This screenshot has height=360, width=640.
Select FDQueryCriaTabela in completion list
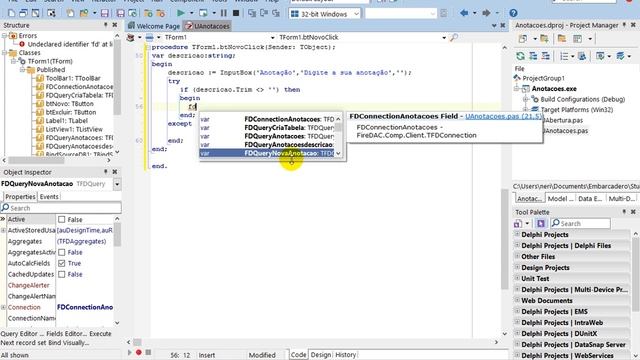[x=267, y=128]
